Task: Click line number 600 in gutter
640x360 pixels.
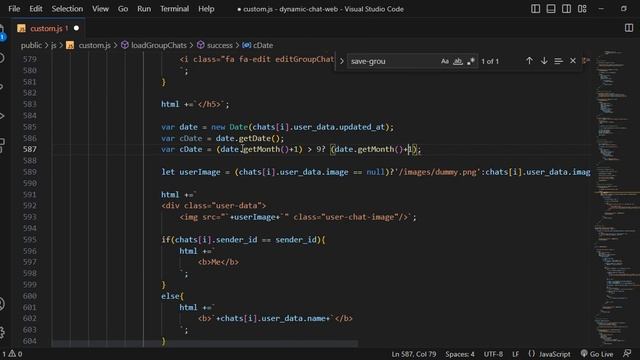Action: (x=30, y=296)
